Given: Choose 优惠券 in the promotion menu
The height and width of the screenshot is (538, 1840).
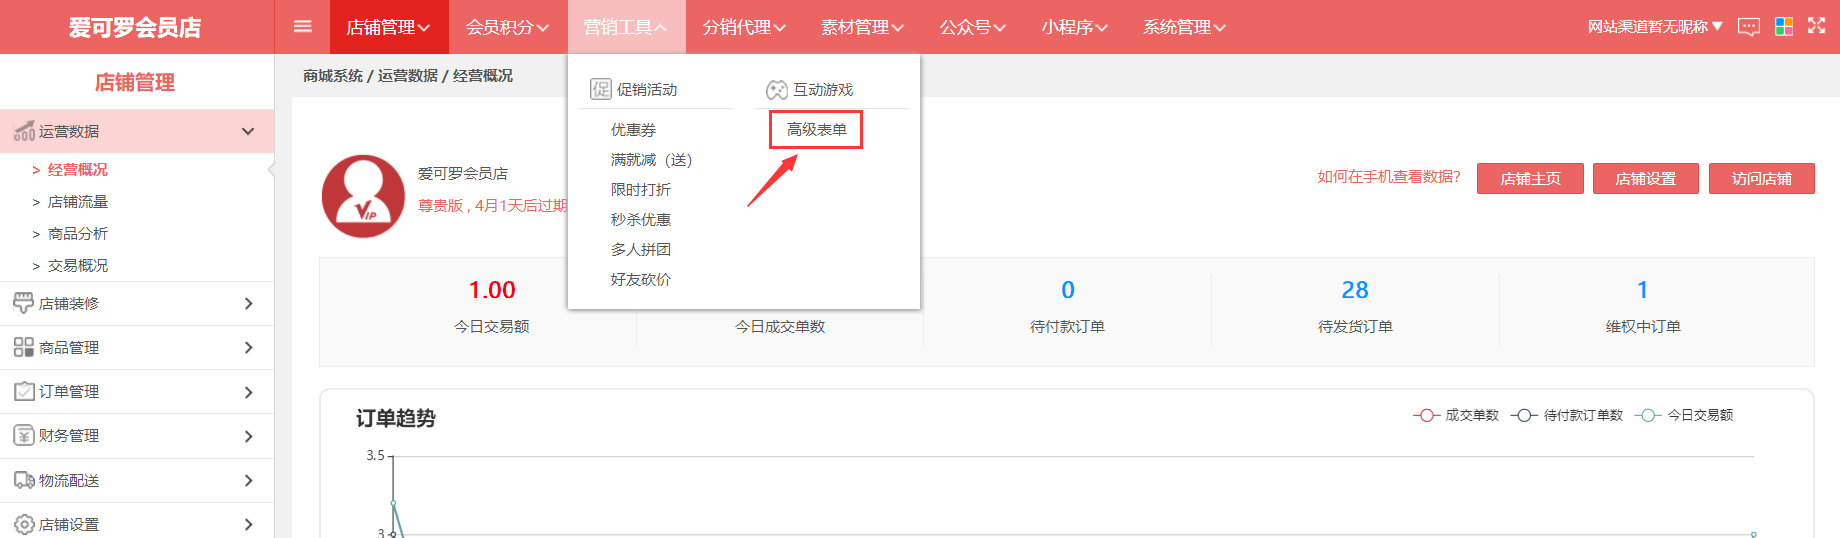Looking at the screenshot, I should click(633, 130).
